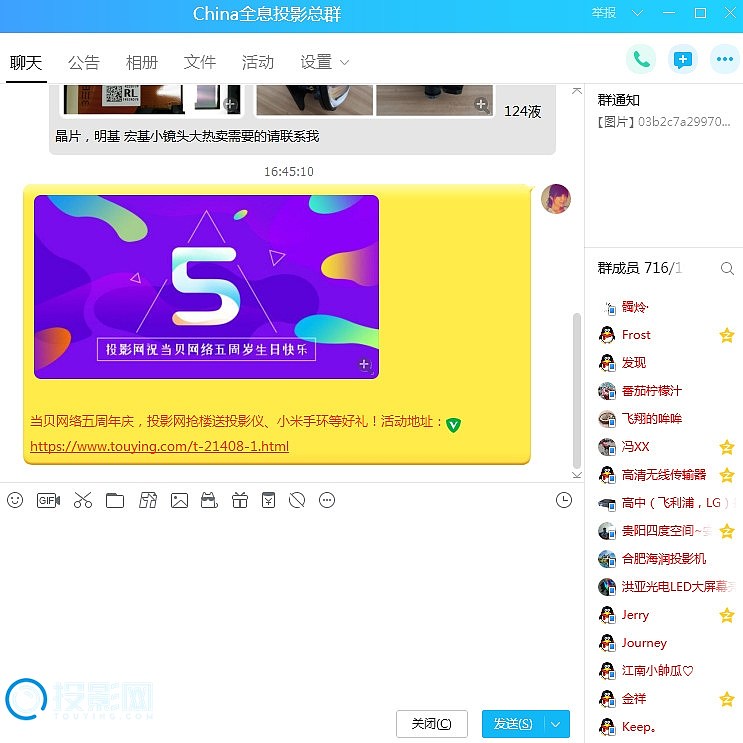Click the chat area vertical scrollbar thumb
Viewport: 743px width, 743px height.
point(577,390)
